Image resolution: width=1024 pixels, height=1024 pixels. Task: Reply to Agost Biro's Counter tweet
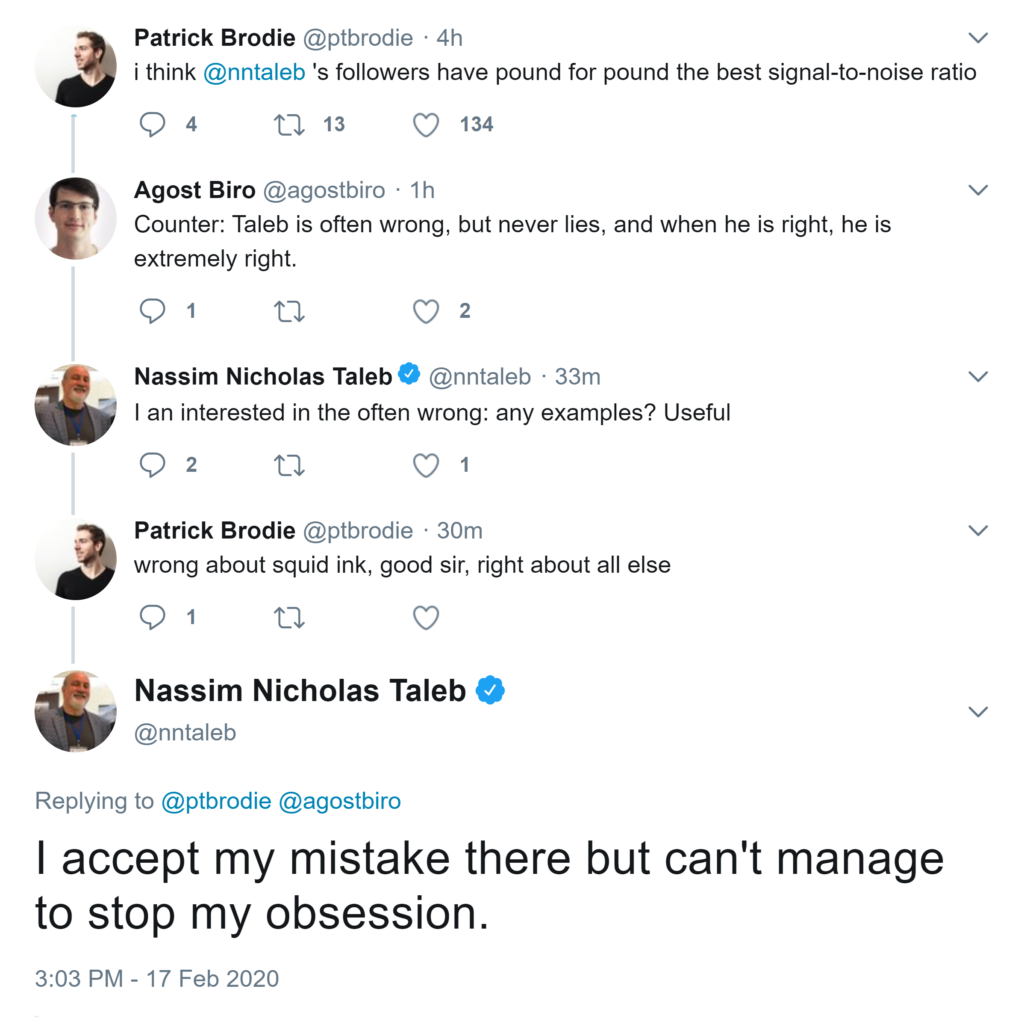152,311
